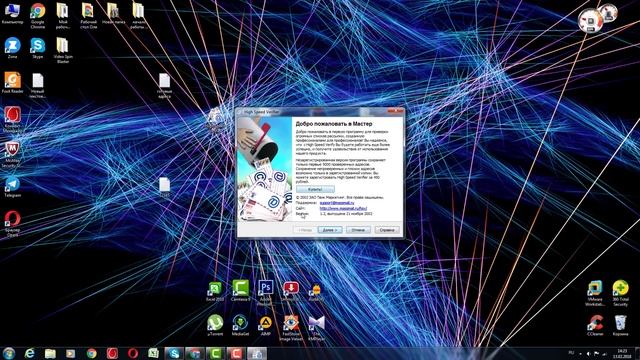Open Windows Explorer from the taskbar

click(50, 353)
